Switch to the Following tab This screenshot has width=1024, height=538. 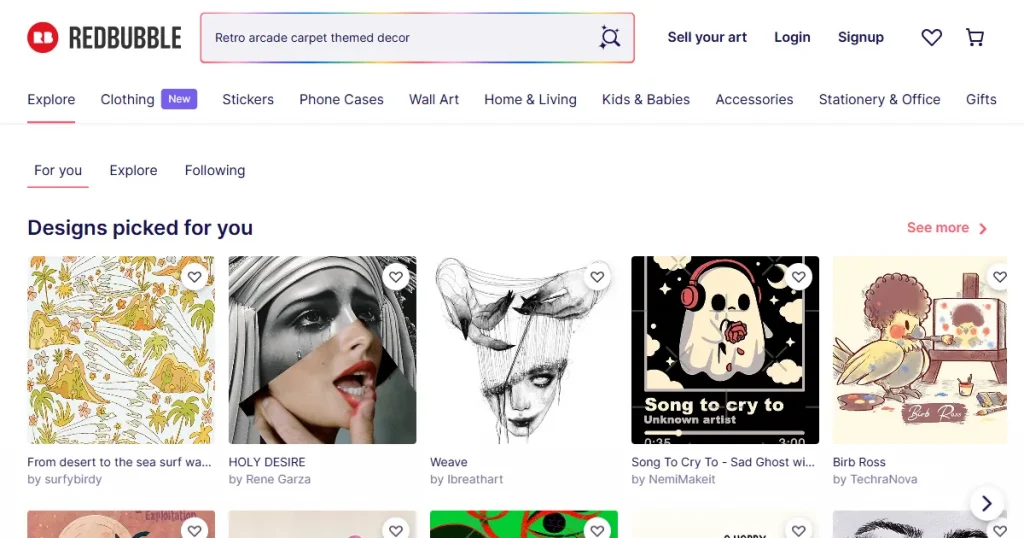[215, 170]
